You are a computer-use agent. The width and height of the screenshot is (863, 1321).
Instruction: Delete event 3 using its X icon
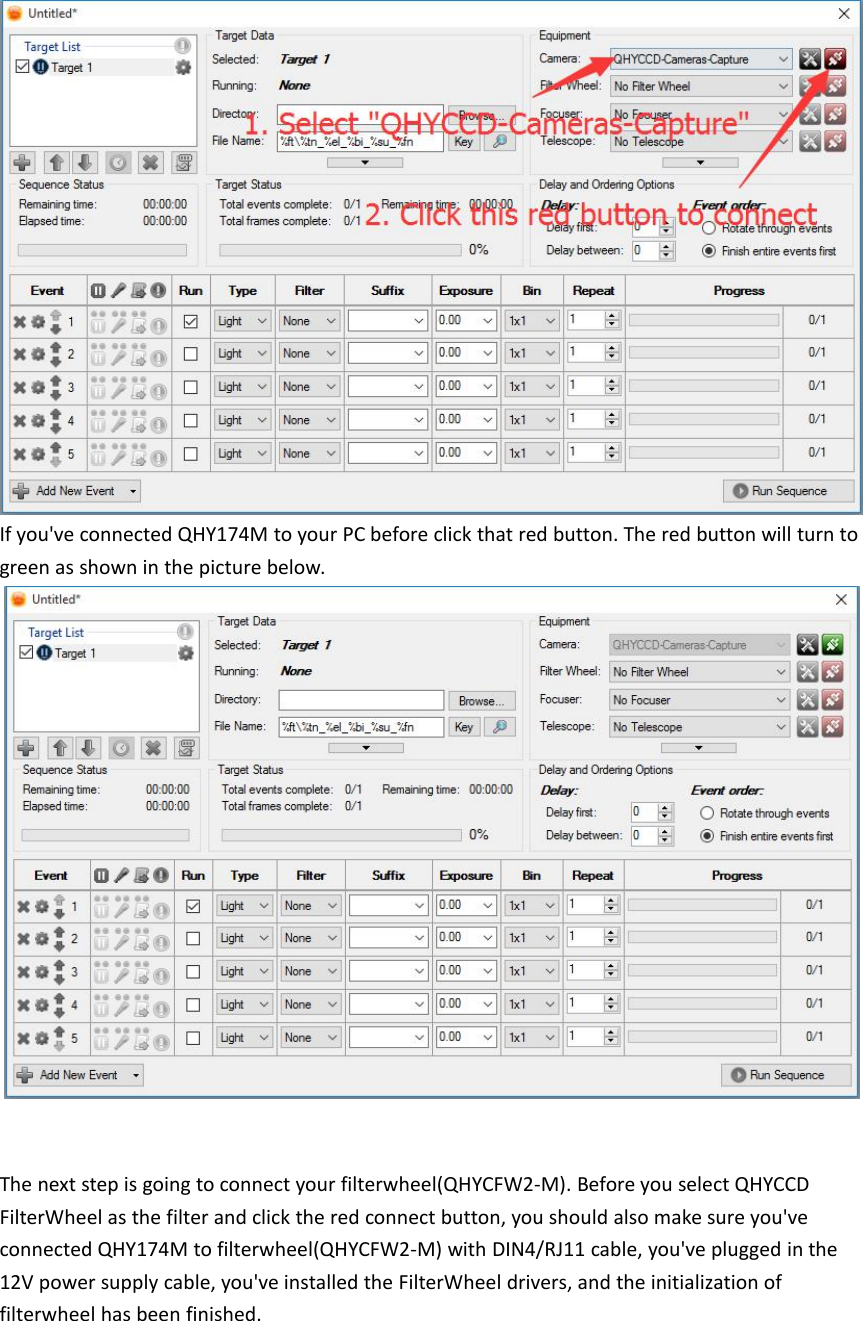[18, 386]
